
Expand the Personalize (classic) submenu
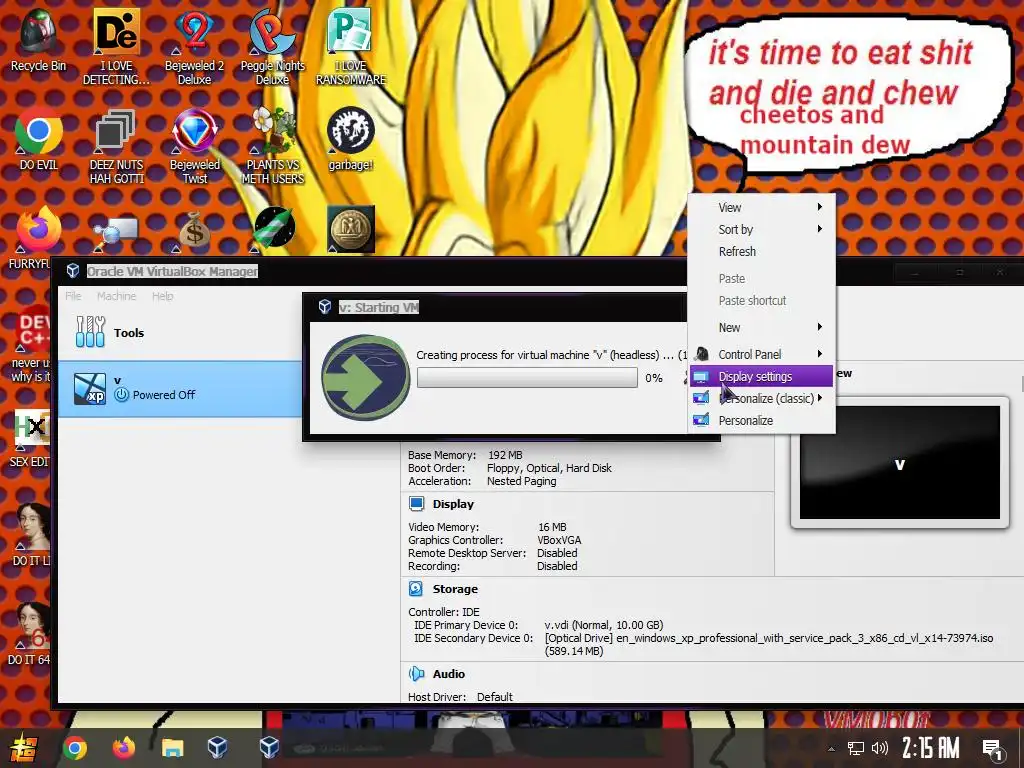(x=762, y=398)
